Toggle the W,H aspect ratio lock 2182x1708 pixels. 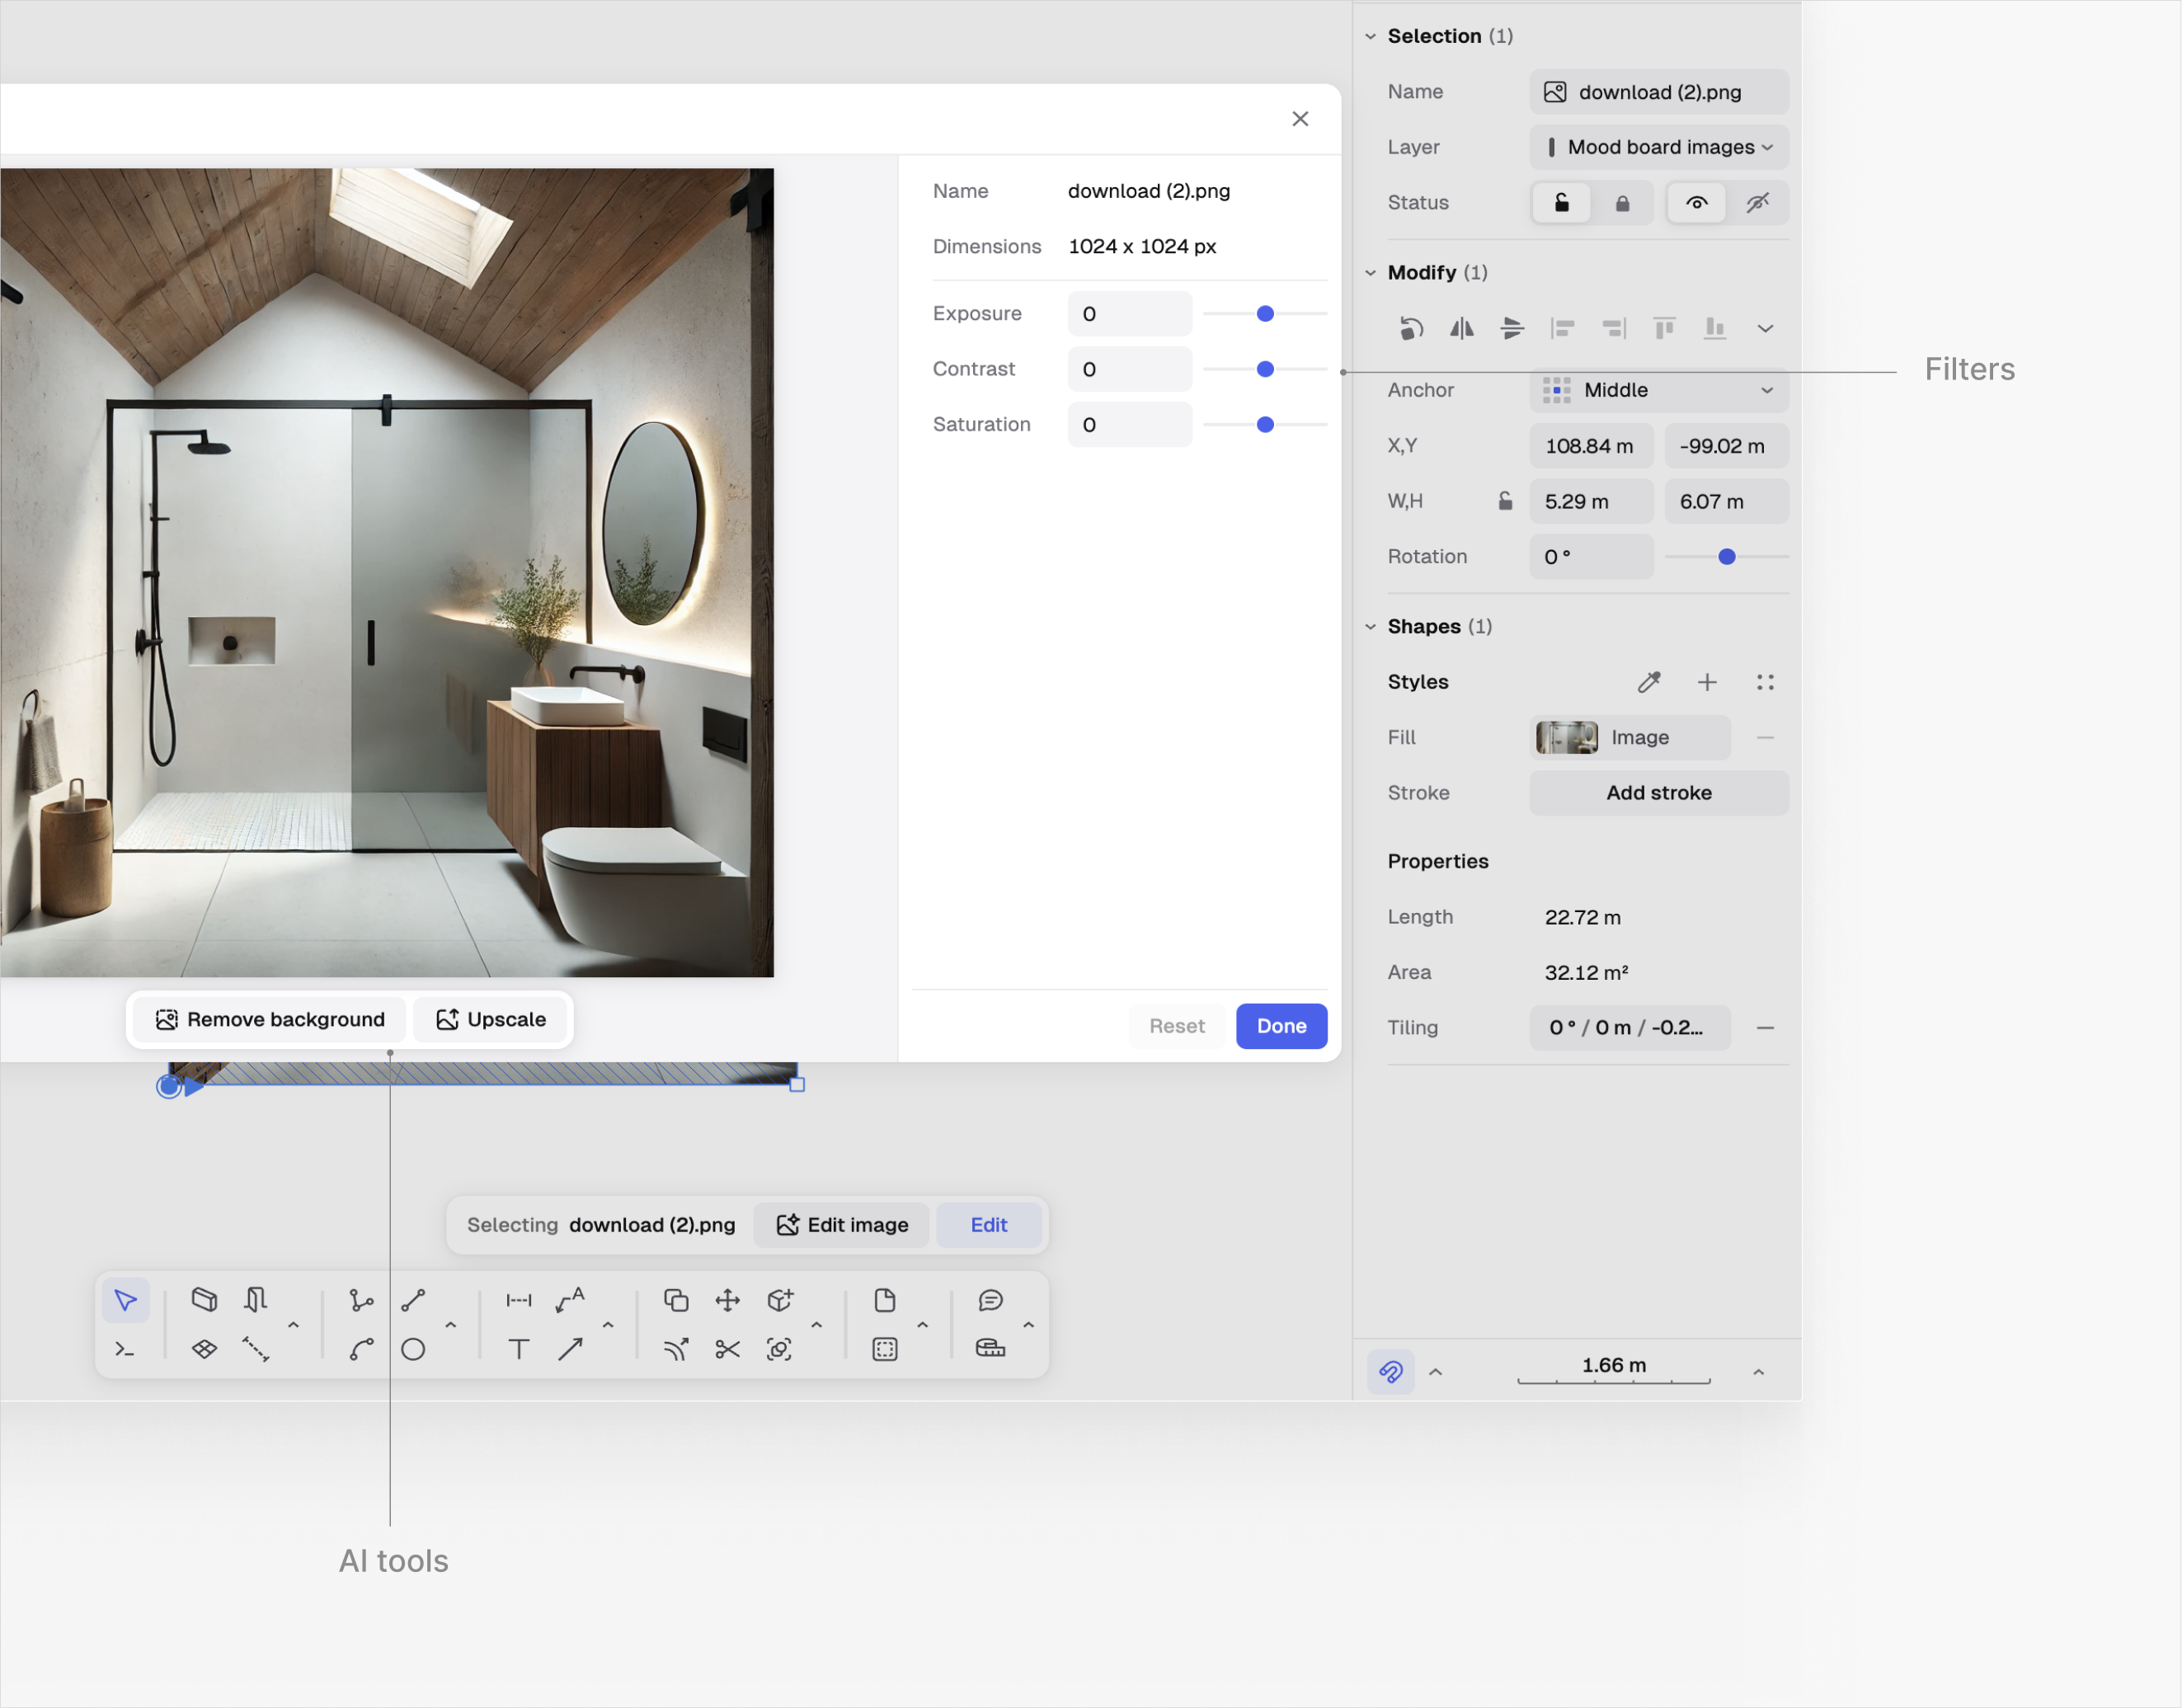[1505, 501]
